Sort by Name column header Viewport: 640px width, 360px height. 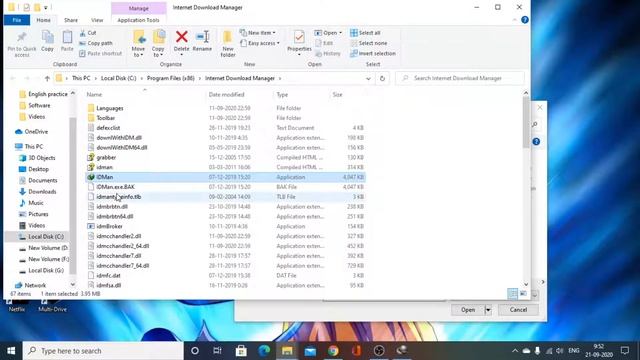pos(94,94)
